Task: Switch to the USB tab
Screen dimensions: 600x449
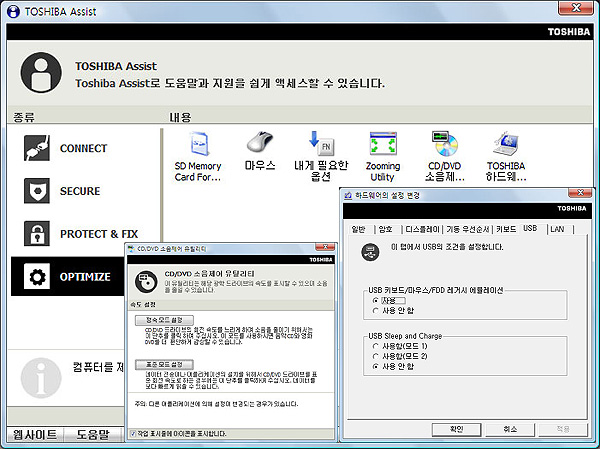Action: click(530, 229)
